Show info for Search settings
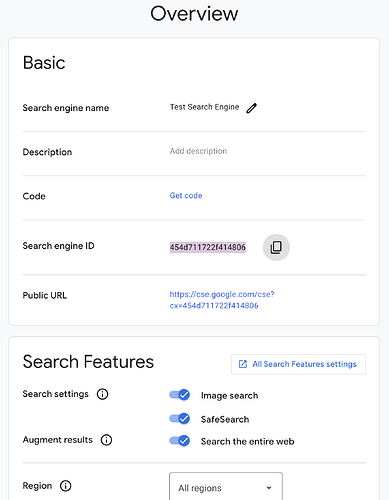The image size is (389, 500). pos(102,394)
